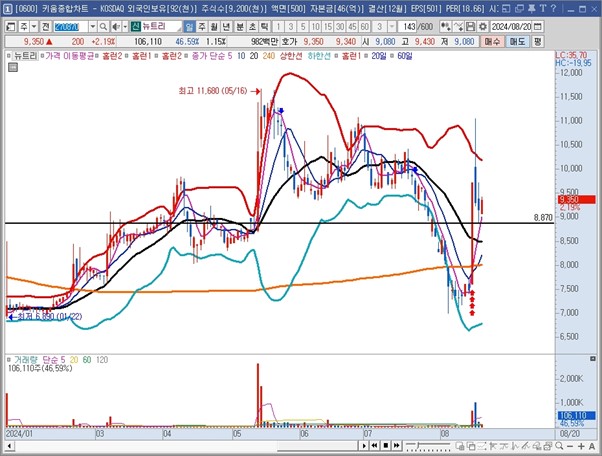Click the add indicator icon
The width and height of the screenshot is (602, 456).
click(445, 26)
